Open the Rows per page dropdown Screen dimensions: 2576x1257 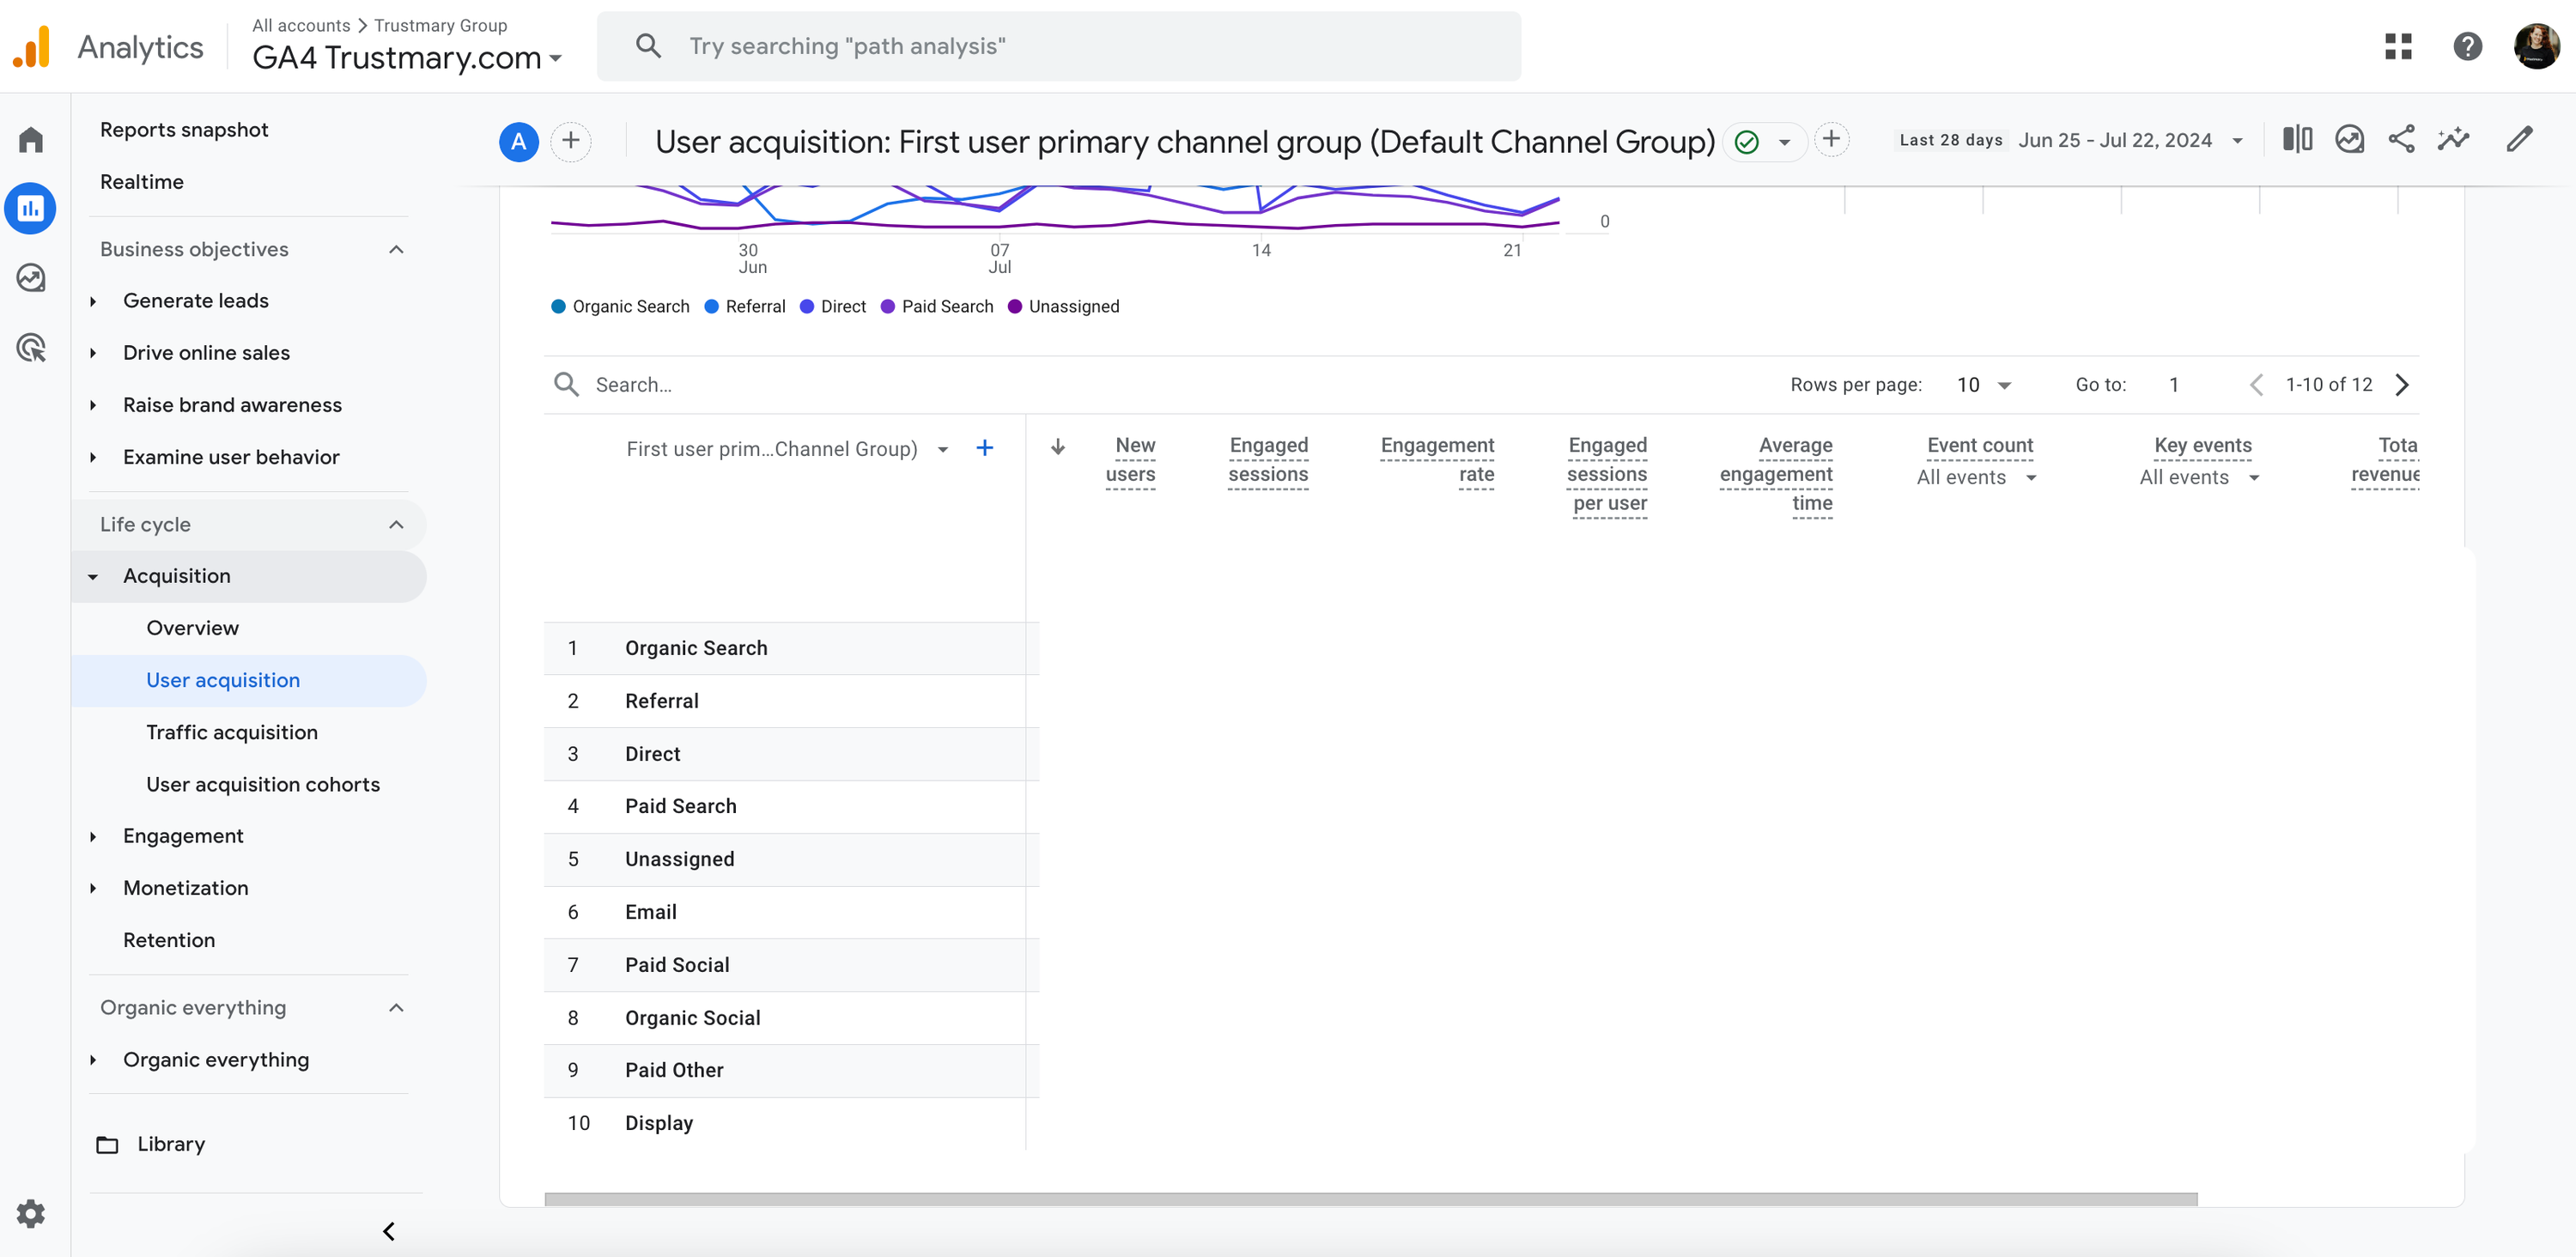point(1984,385)
